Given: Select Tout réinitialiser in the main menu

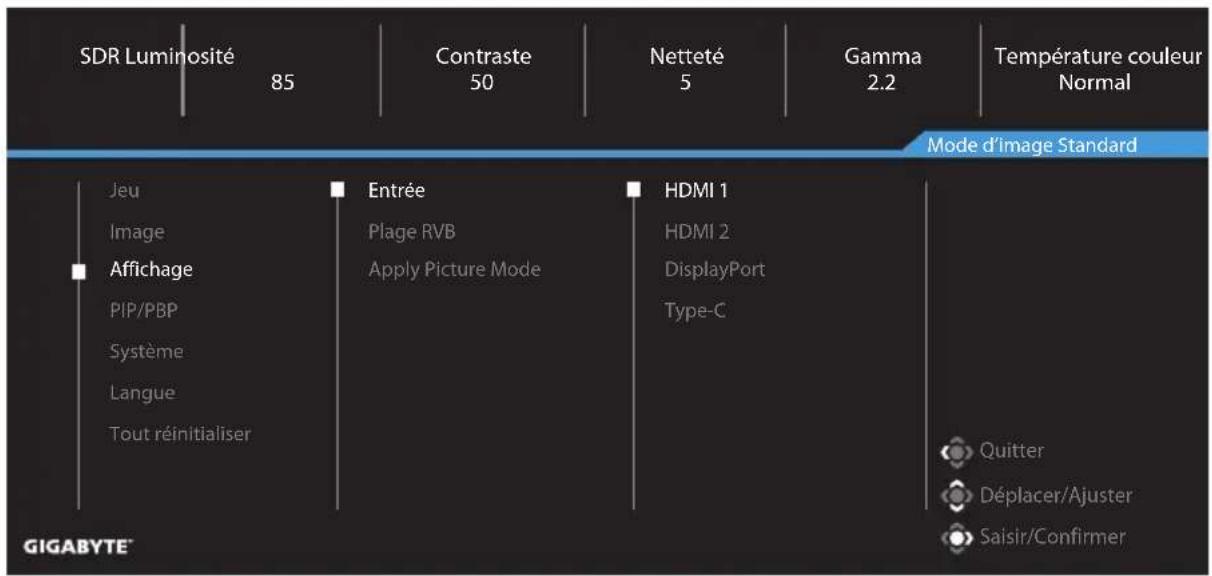Looking at the screenshot, I should click(x=180, y=434).
